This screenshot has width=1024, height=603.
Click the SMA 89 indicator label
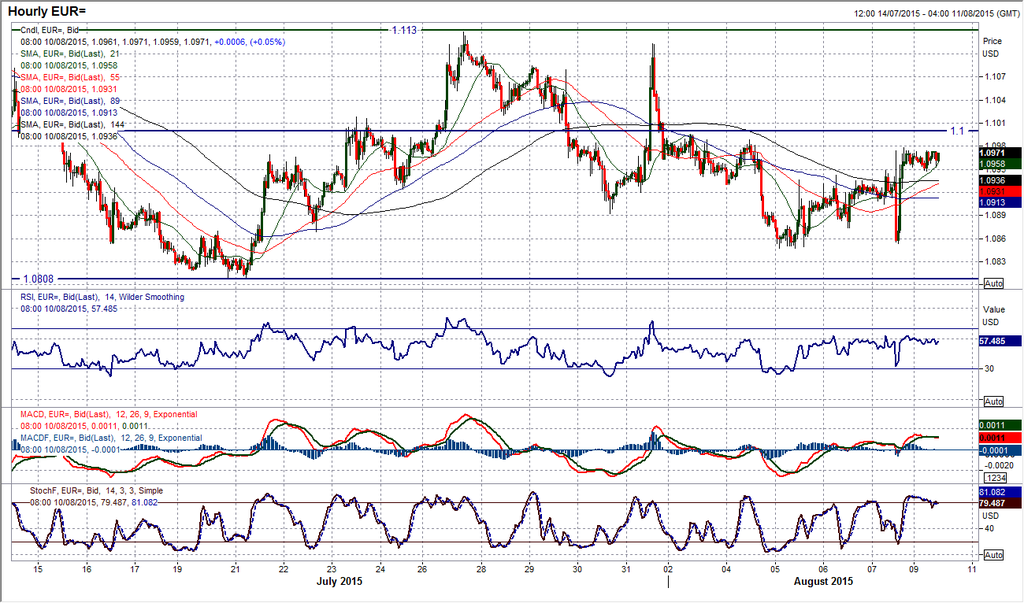pyautogui.click(x=70, y=101)
